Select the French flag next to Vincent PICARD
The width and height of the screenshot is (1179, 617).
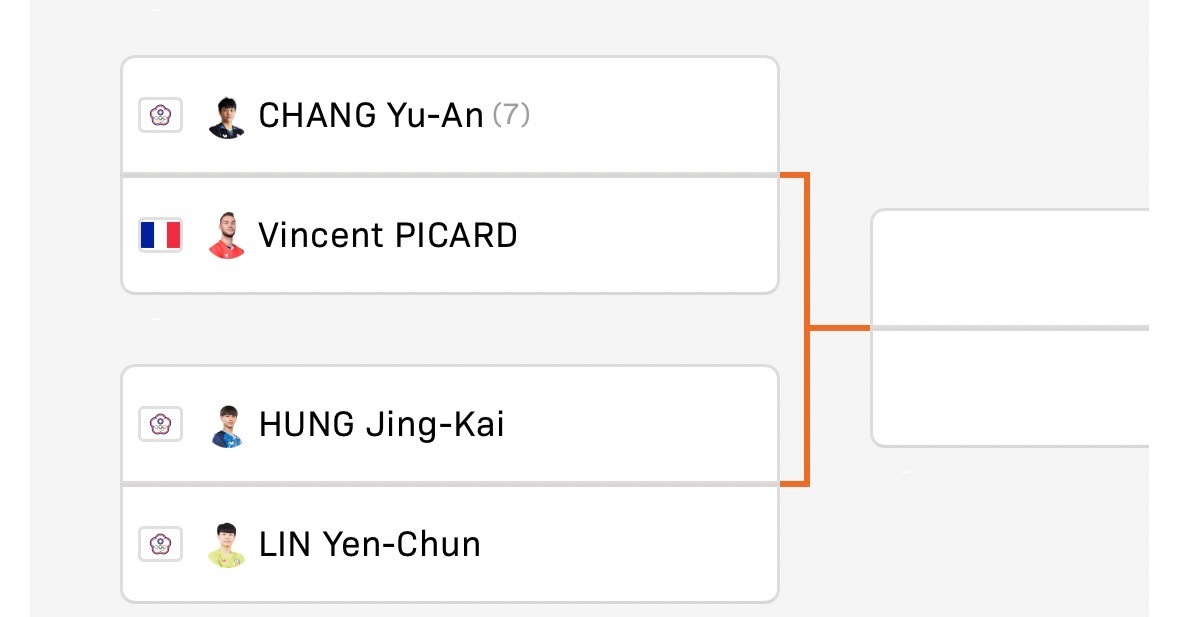(x=160, y=235)
